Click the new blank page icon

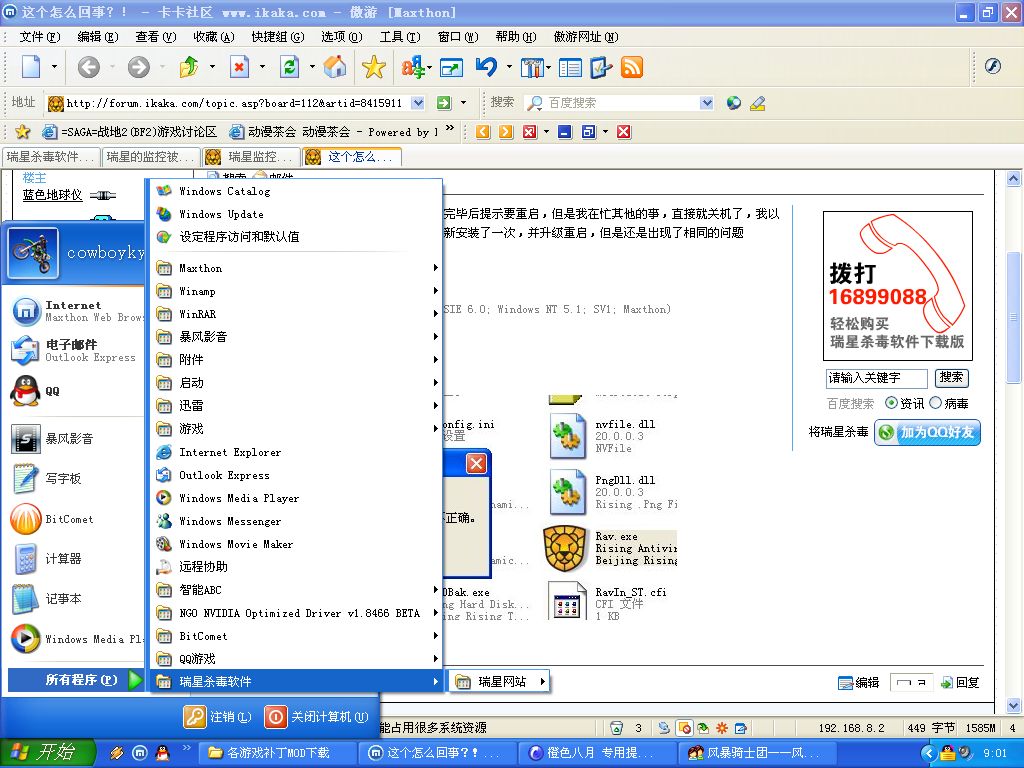31,67
